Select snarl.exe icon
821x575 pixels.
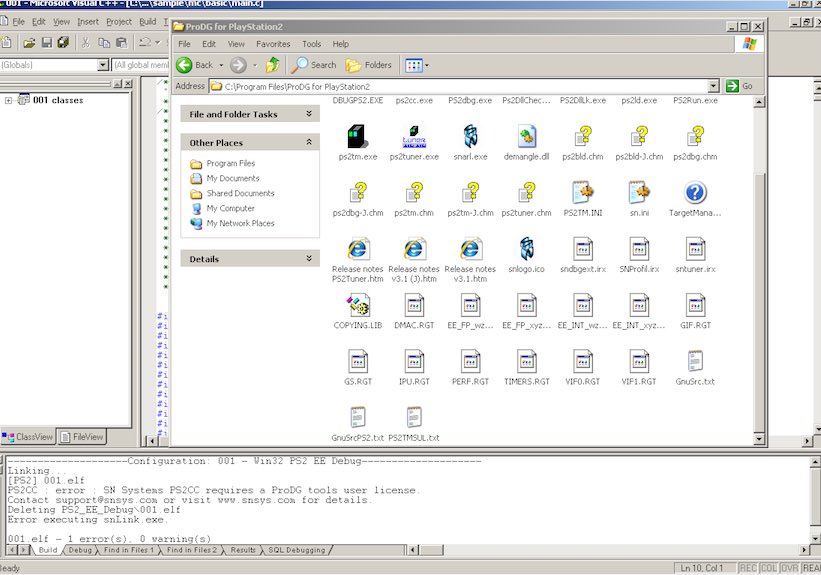pyautogui.click(x=470, y=137)
